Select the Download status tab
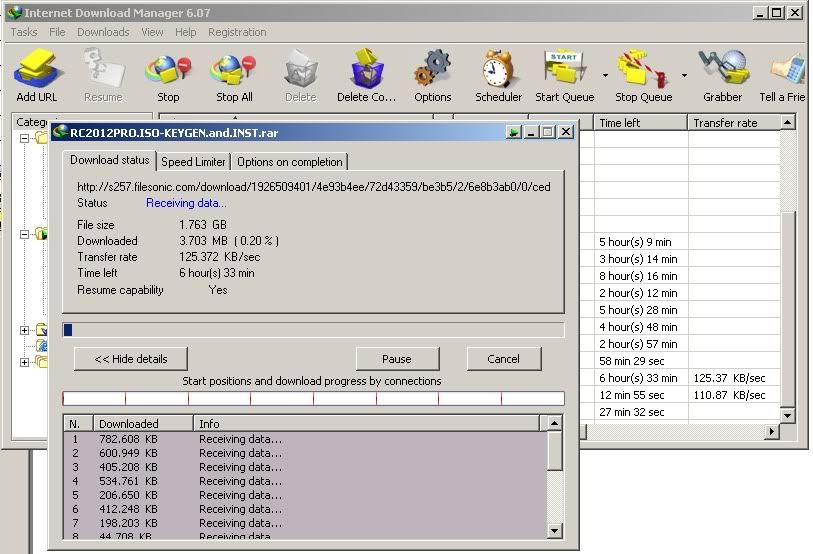The height and width of the screenshot is (554, 813). pyautogui.click(x=109, y=160)
